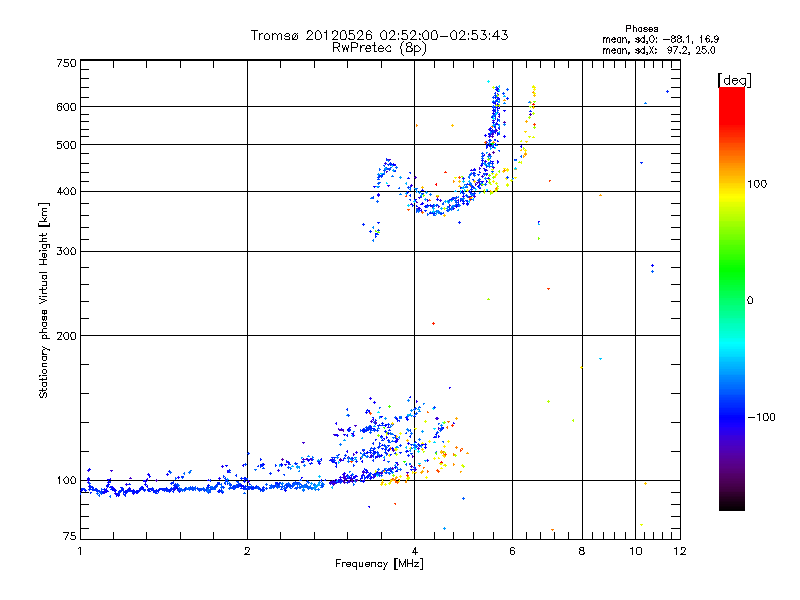Click the y-axis tick label '200'
This screenshot has height=600, width=800.
(66, 336)
